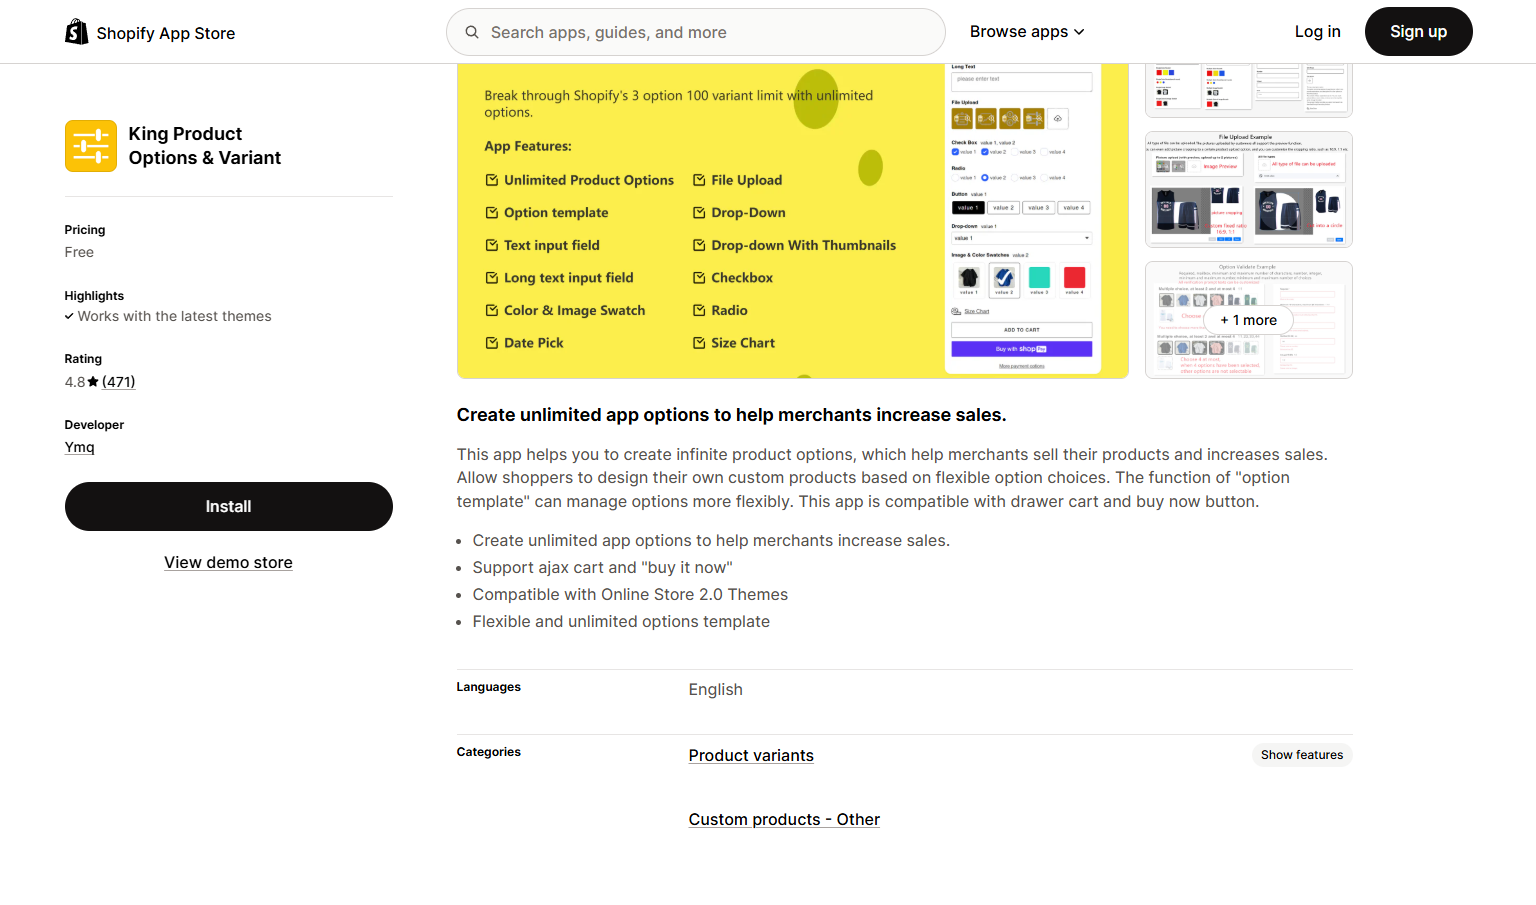This screenshot has height=905, width=1536.
Task: Click the King Product Options app icon
Action: (x=91, y=146)
